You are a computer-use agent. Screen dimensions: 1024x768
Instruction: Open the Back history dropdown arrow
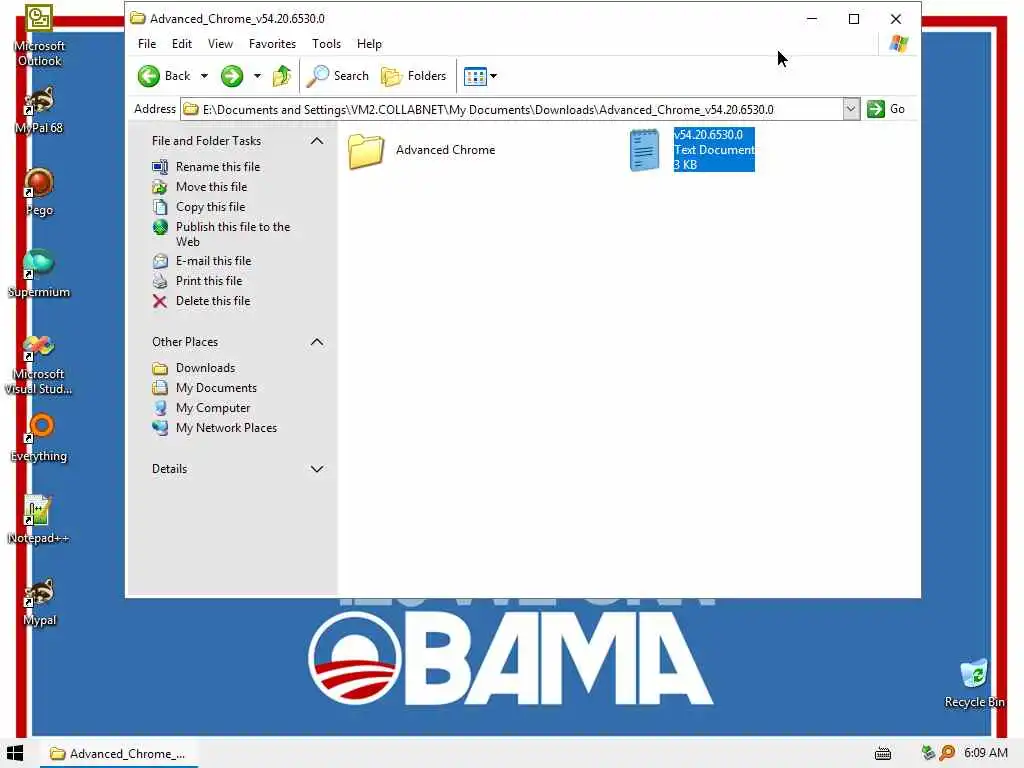204,76
